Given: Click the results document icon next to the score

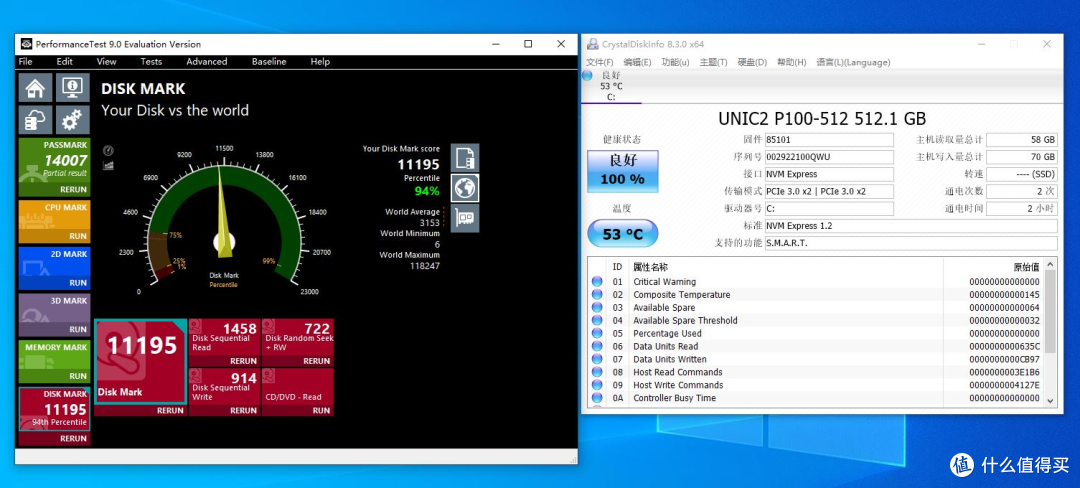Looking at the screenshot, I should [465, 158].
